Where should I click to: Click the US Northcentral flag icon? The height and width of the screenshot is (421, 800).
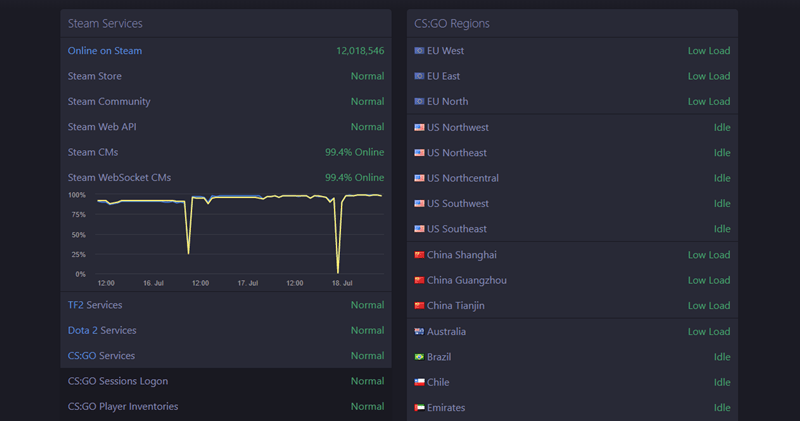419,178
